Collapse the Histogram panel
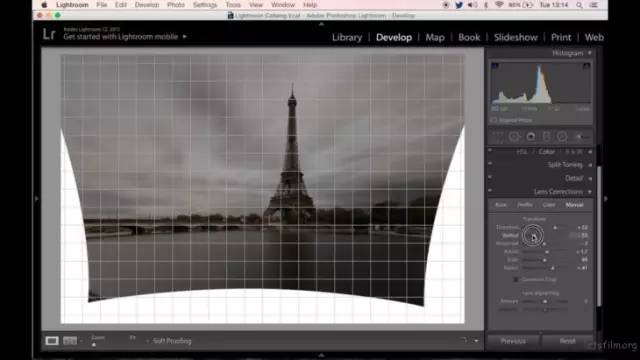The height and width of the screenshot is (360, 640). pyautogui.click(x=589, y=53)
